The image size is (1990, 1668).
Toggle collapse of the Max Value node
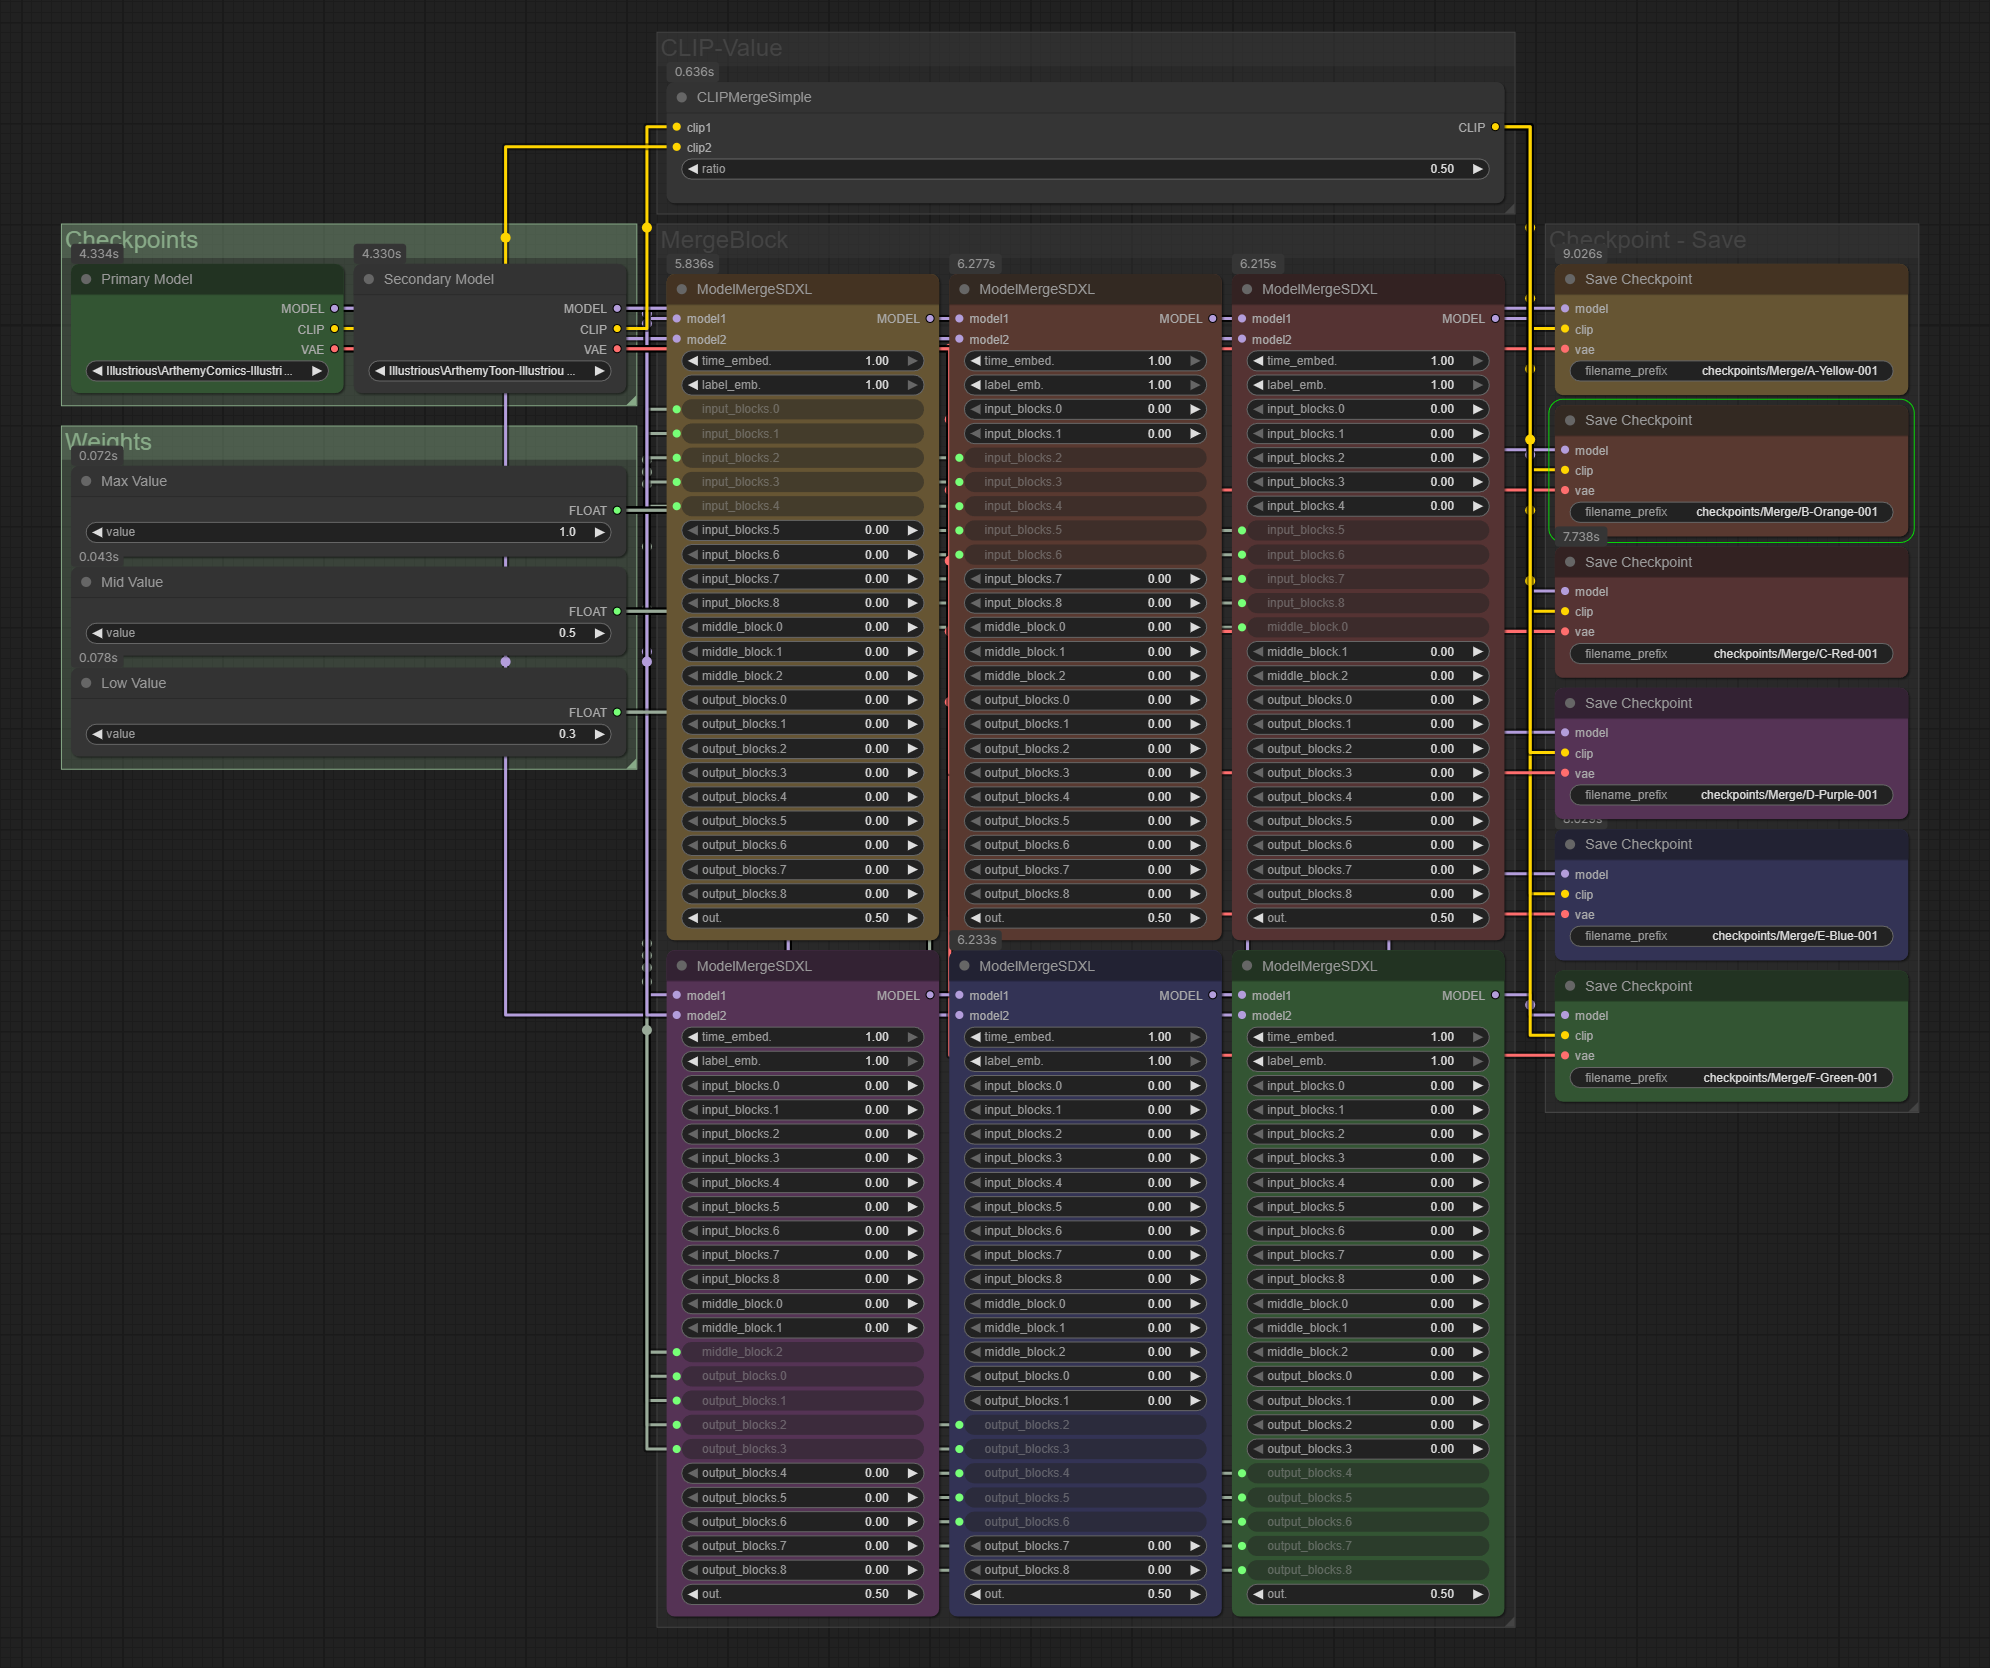pos(86,481)
